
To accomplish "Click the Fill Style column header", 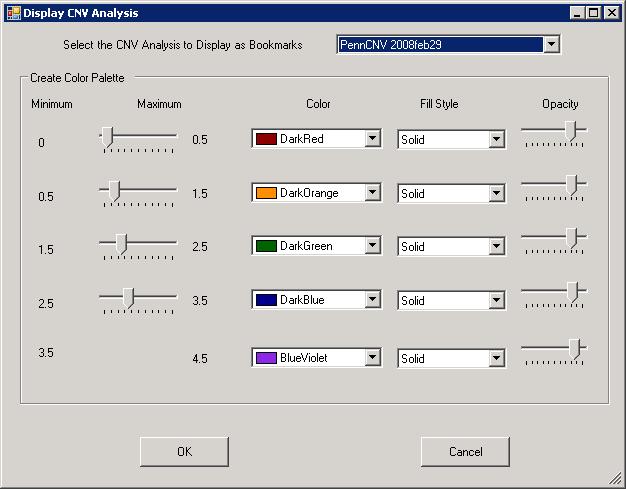I will pos(439,104).
